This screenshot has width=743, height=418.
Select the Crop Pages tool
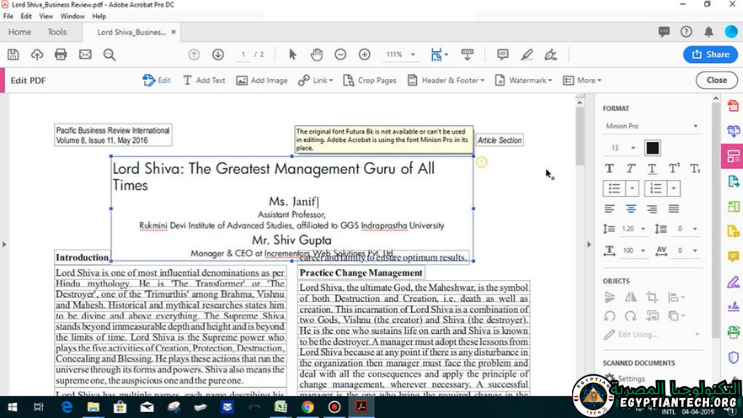[x=369, y=80]
